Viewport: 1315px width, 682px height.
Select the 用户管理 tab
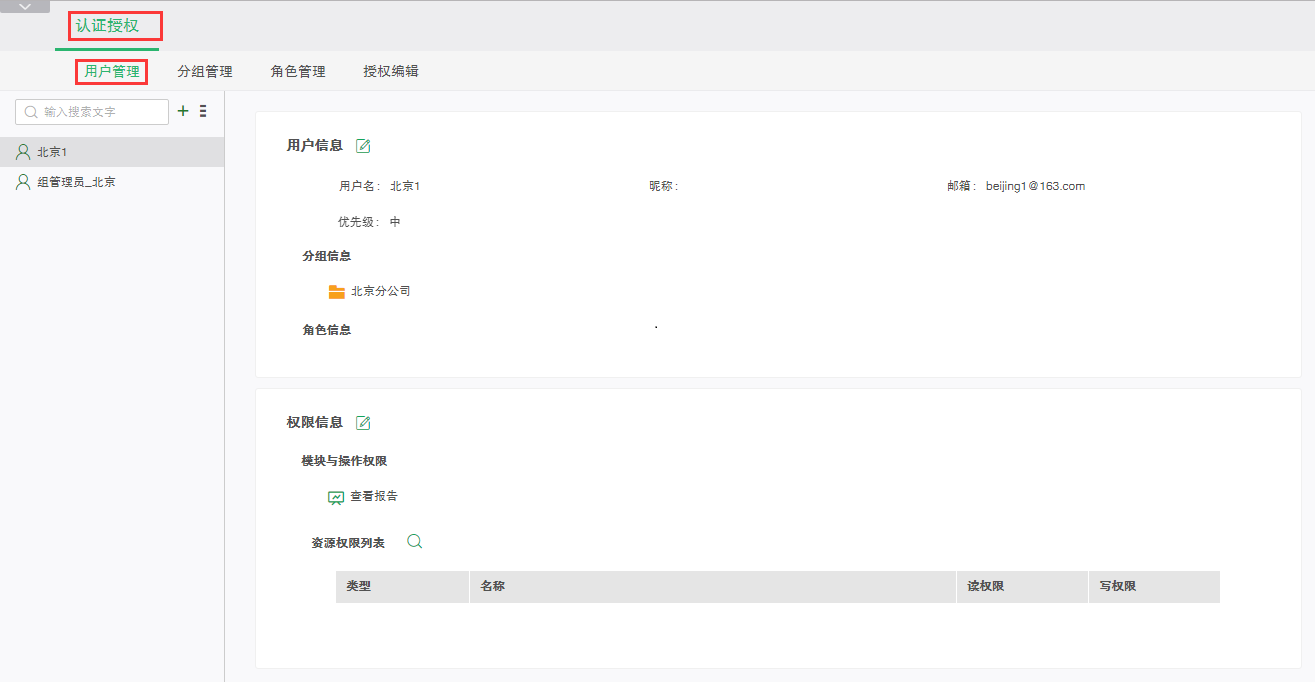click(x=112, y=72)
